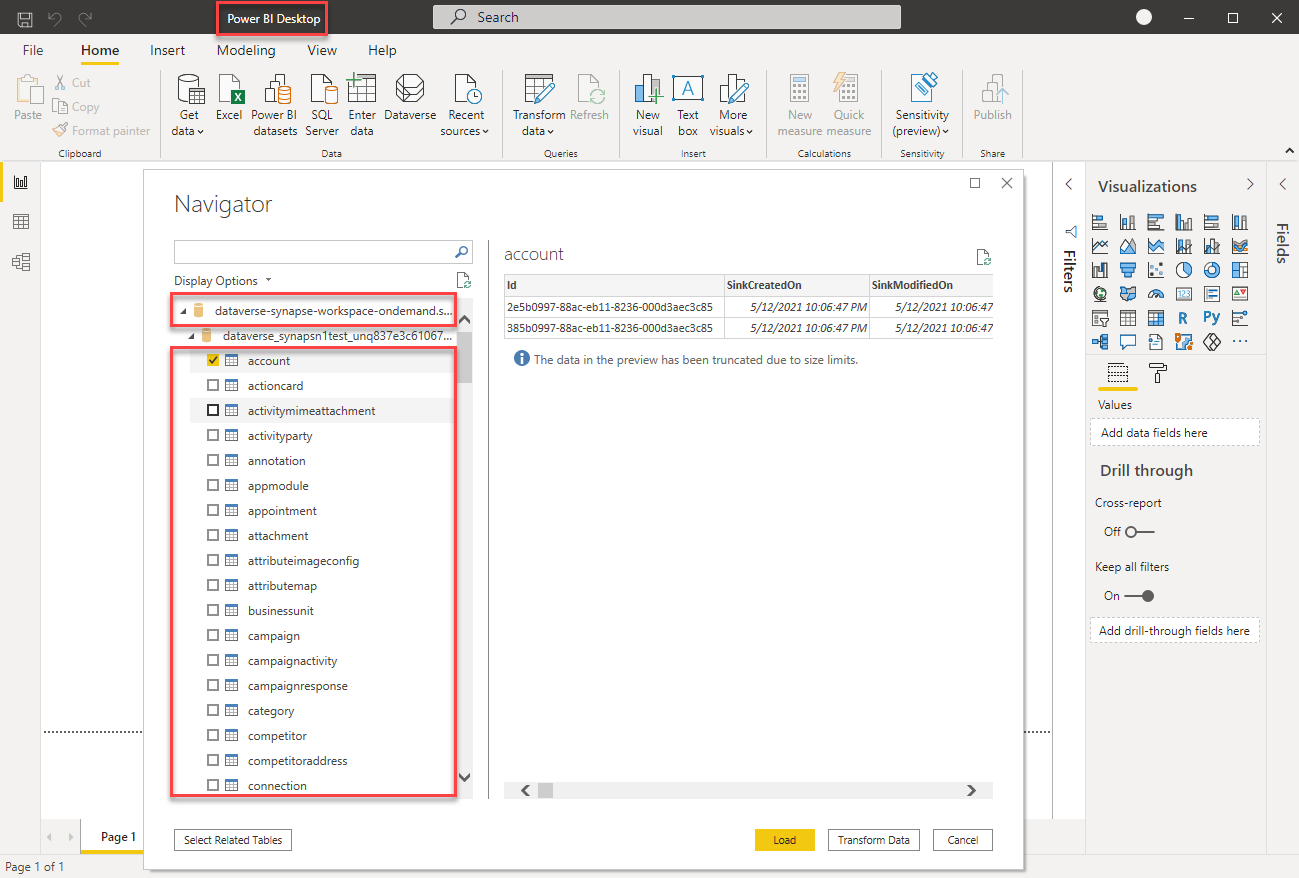
Task: Switch to Report view in the left sidebar
Action: pos(21,182)
